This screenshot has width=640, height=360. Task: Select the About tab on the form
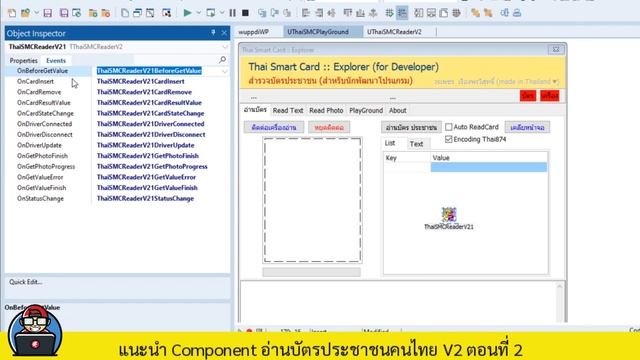pyautogui.click(x=398, y=110)
